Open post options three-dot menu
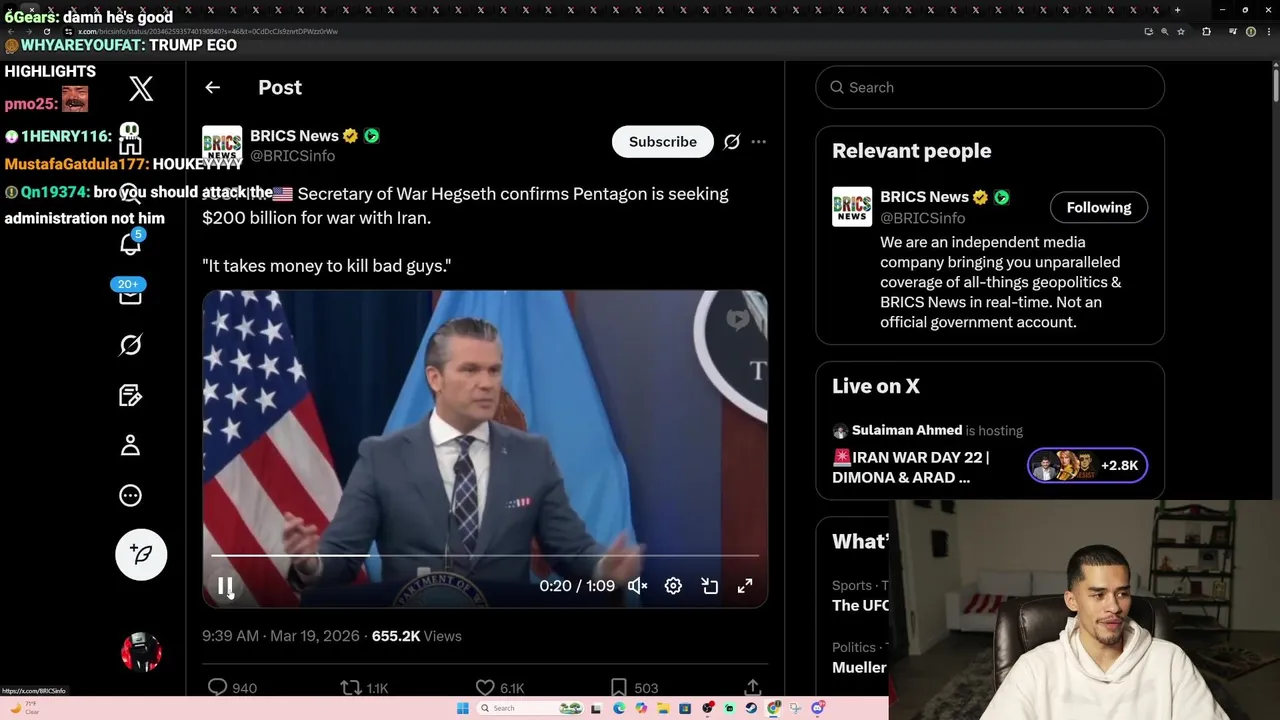This screenshot has height=720, width=1280. tap(759, 142)
